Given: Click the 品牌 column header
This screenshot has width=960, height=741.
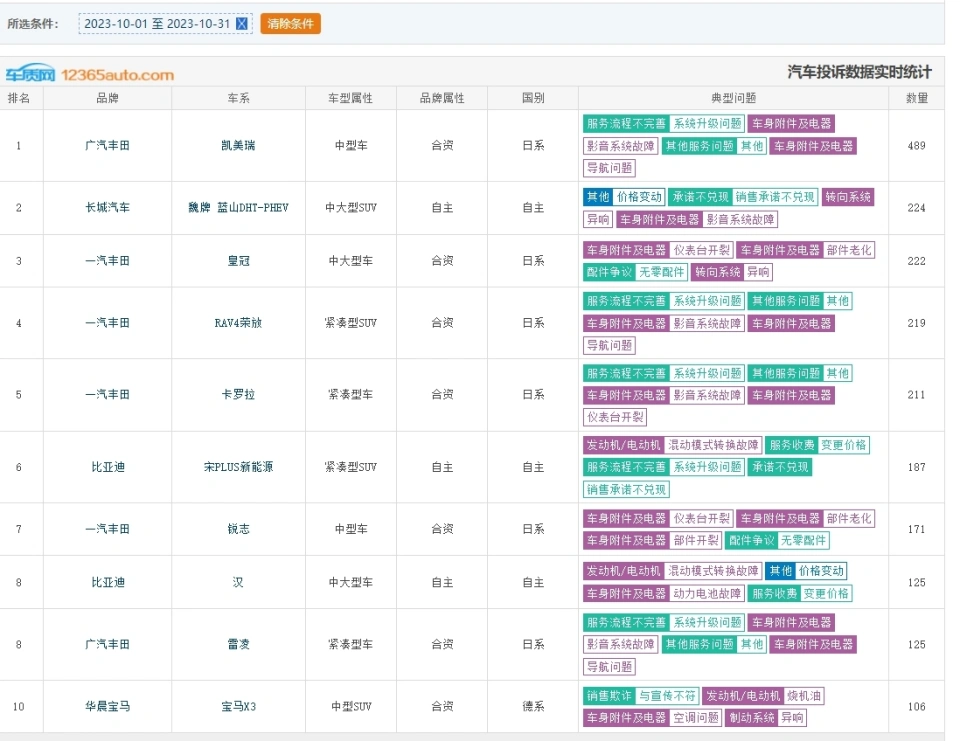Looking at the screenshot, I should coord(107,98).
